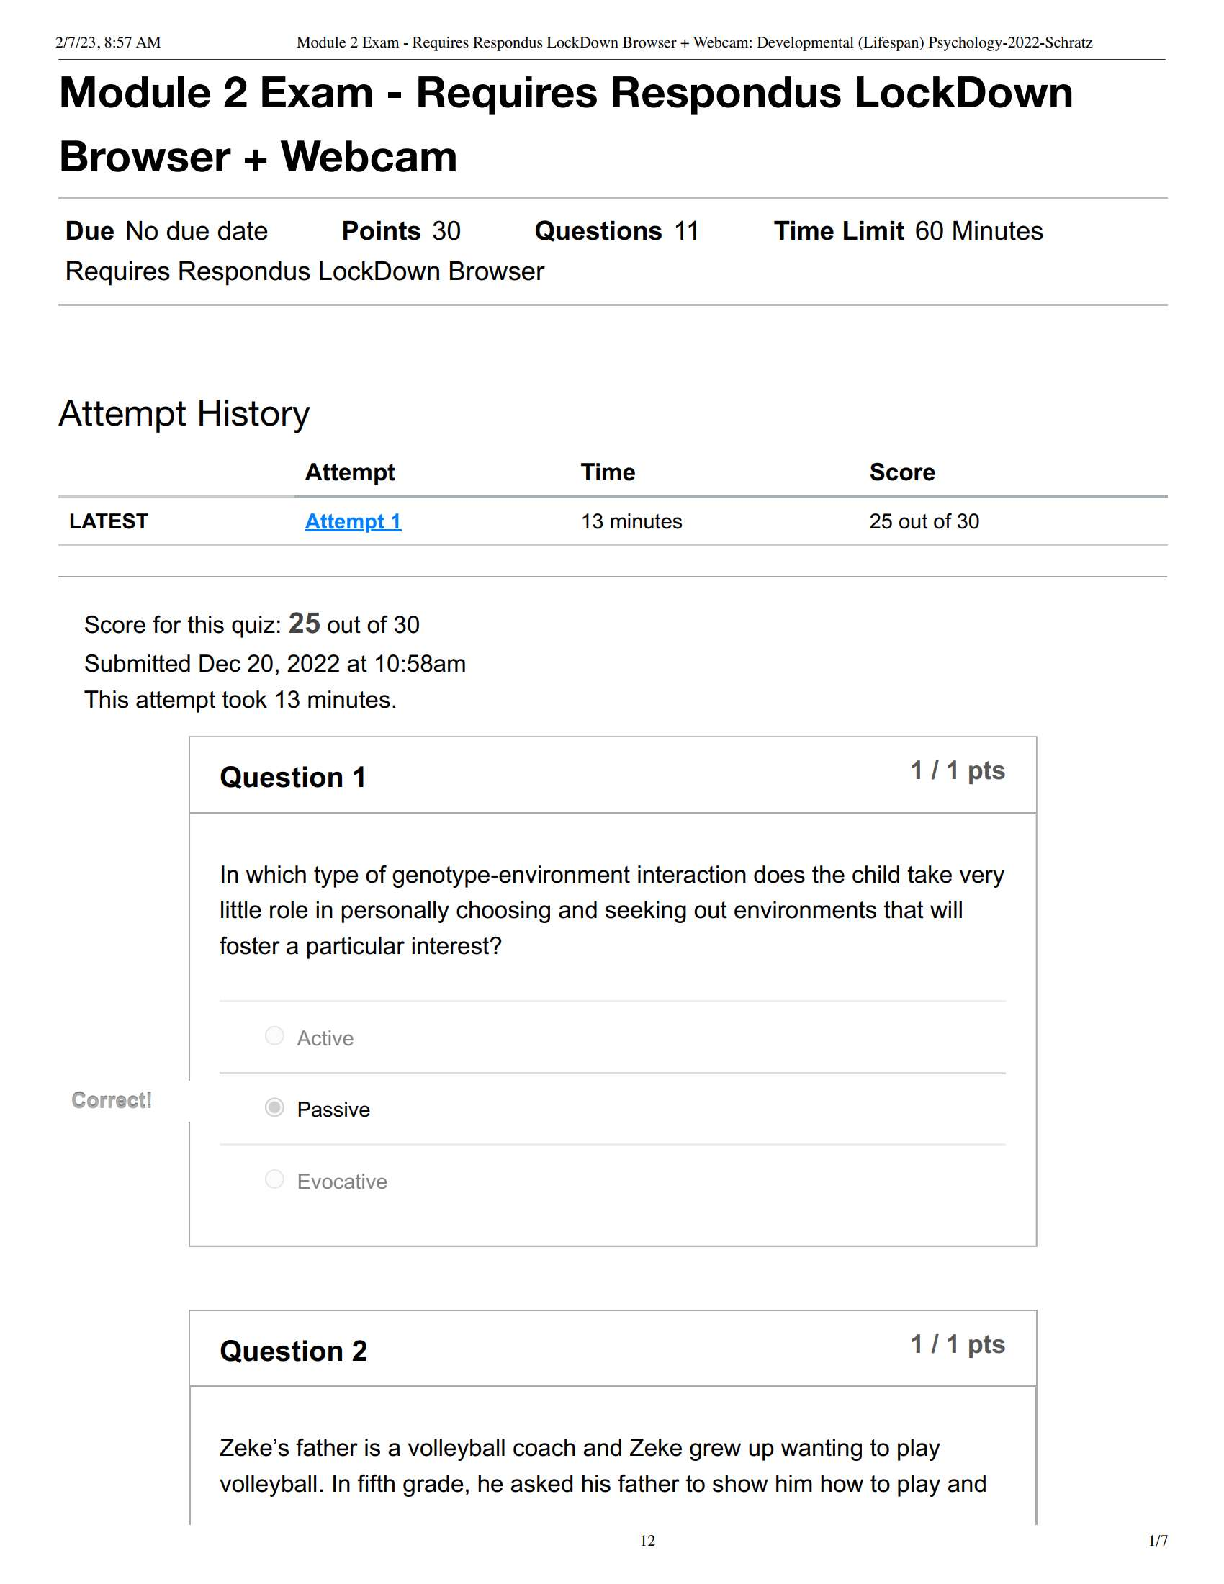Click the Correct! label beside Passive
This screenshot has height=1584, width=1224.
[111, 1100]
